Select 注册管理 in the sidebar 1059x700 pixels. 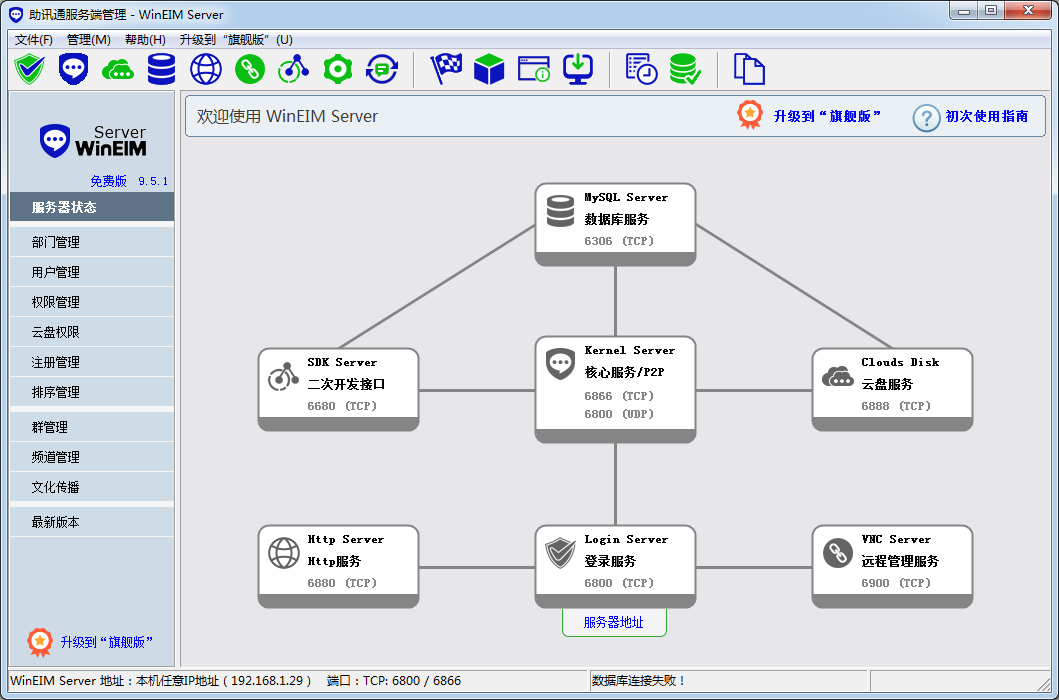pos(92,362)
